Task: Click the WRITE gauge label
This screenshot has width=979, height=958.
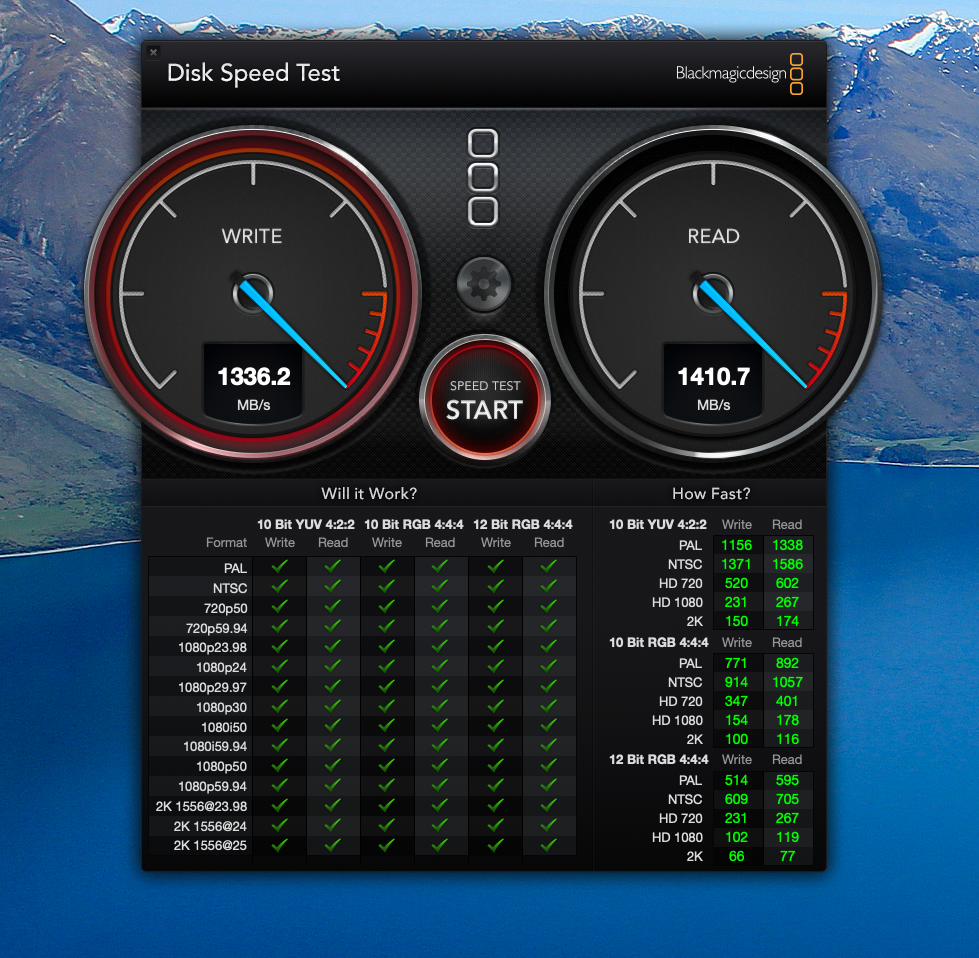Action: click(252, 236)
